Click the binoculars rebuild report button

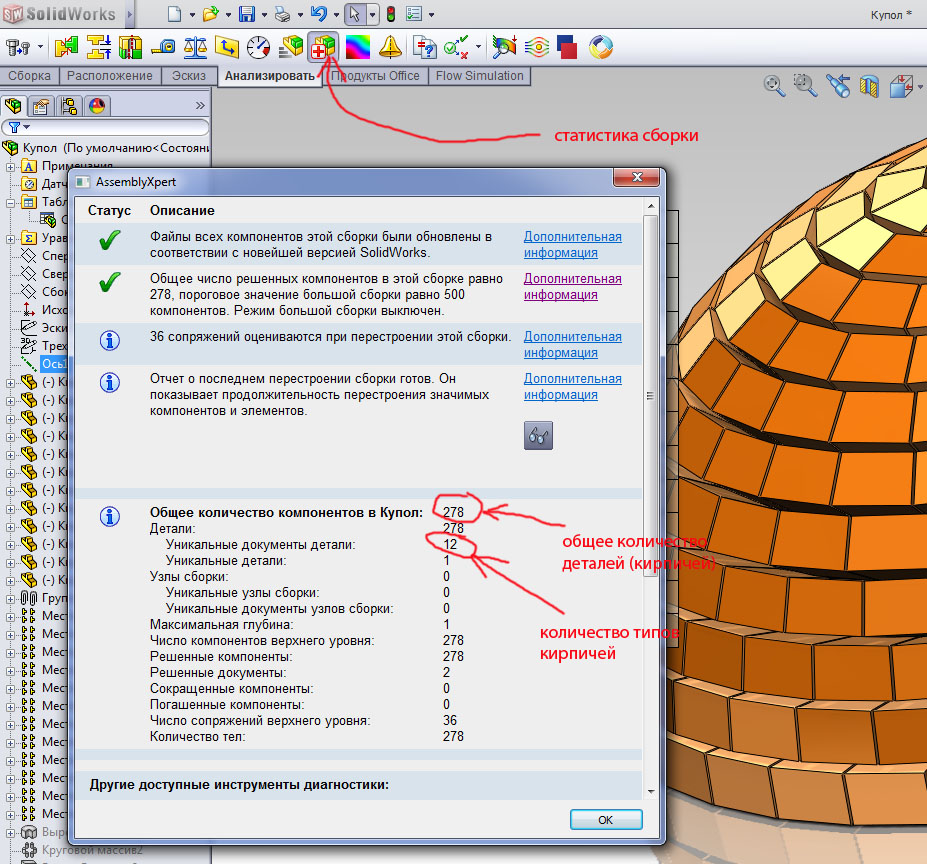pos(538,435)
